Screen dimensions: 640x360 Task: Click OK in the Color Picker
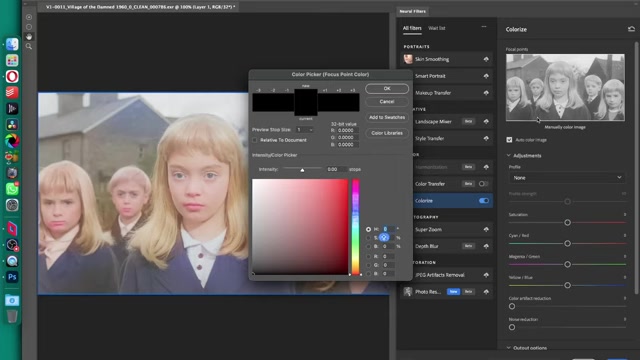tap(387, 89)
